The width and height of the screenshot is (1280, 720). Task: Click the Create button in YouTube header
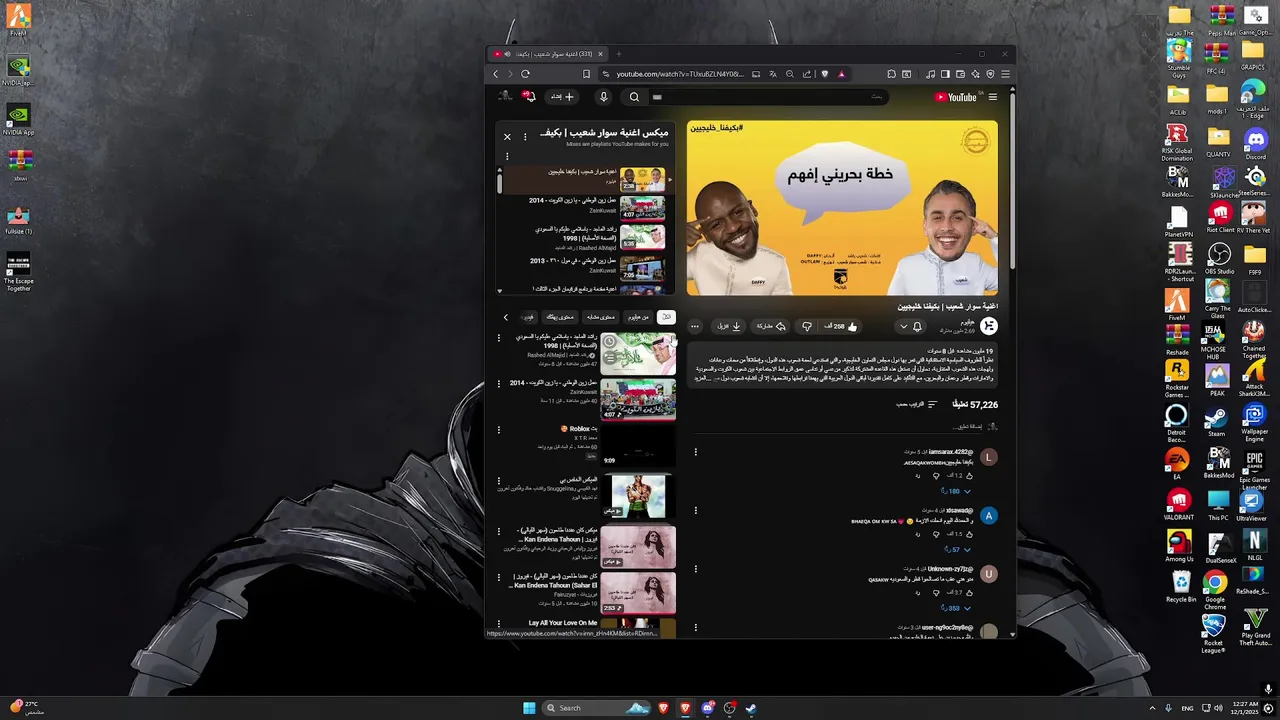coord(563,97)
